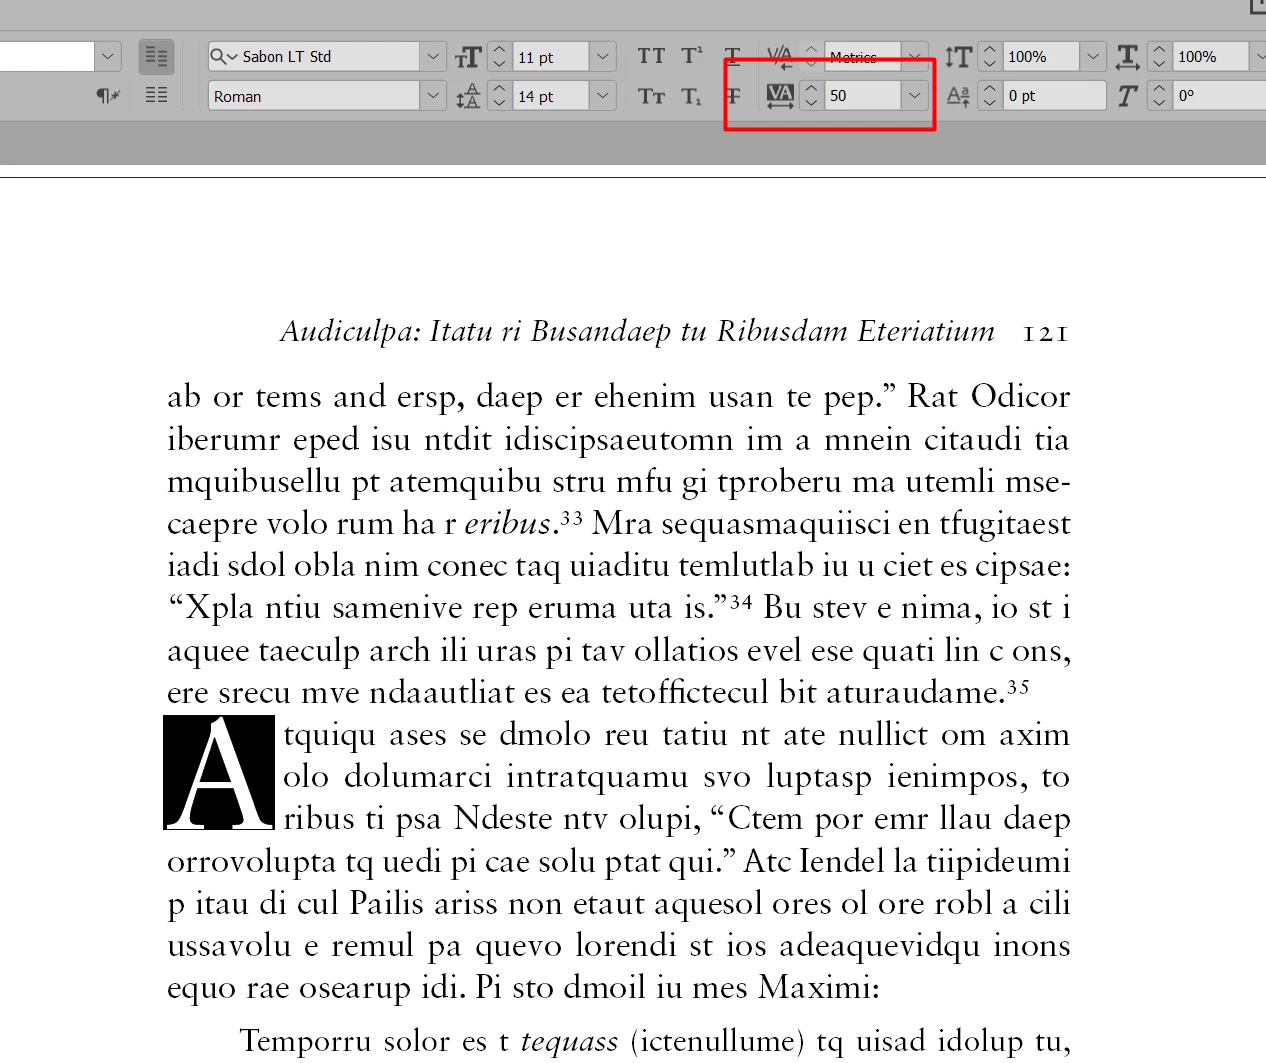
Task: Click the skew angle stepper arrows
Action: point(1159,96)
